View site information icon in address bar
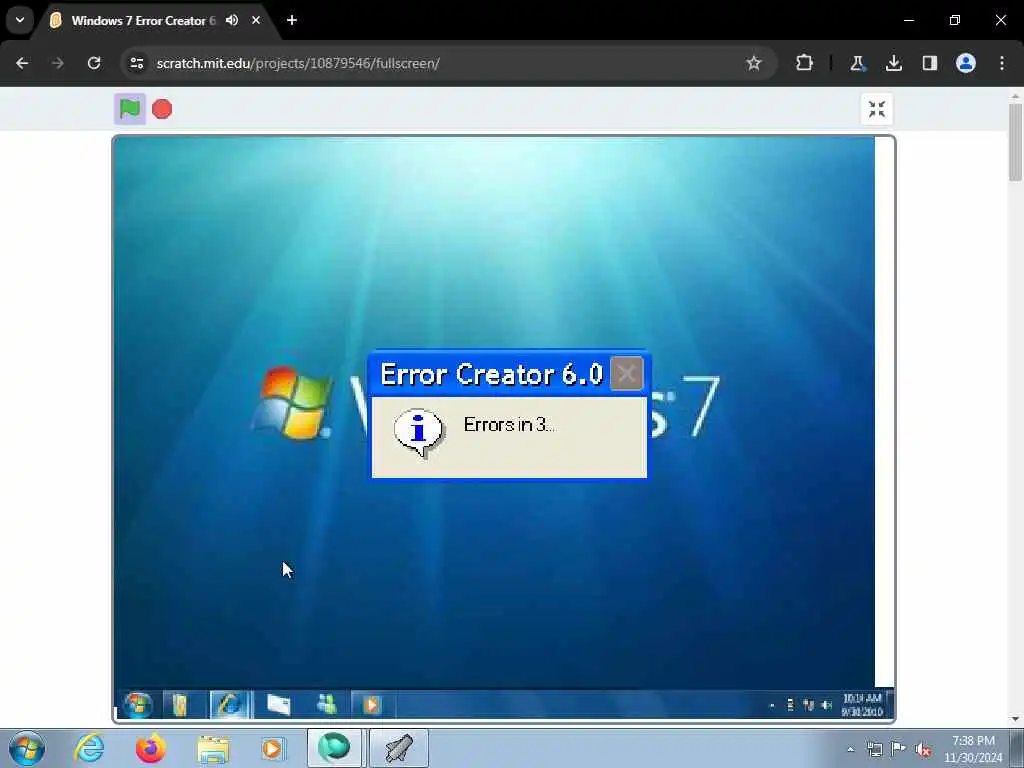 136,63
